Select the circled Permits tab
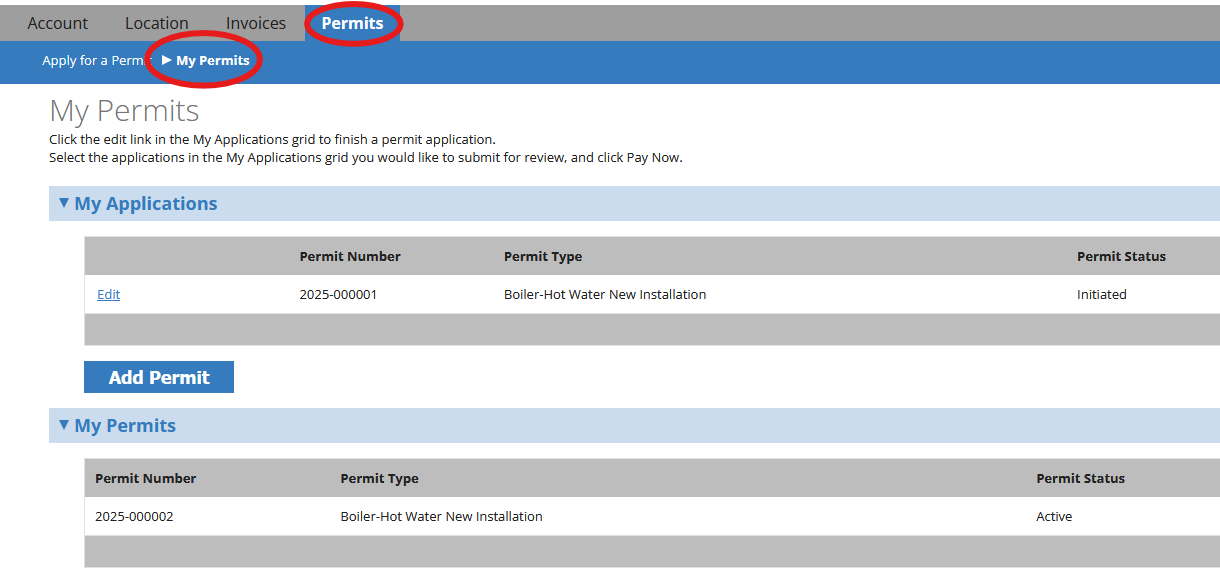Viewport: 1220px width, 585px height. [352, 23]
